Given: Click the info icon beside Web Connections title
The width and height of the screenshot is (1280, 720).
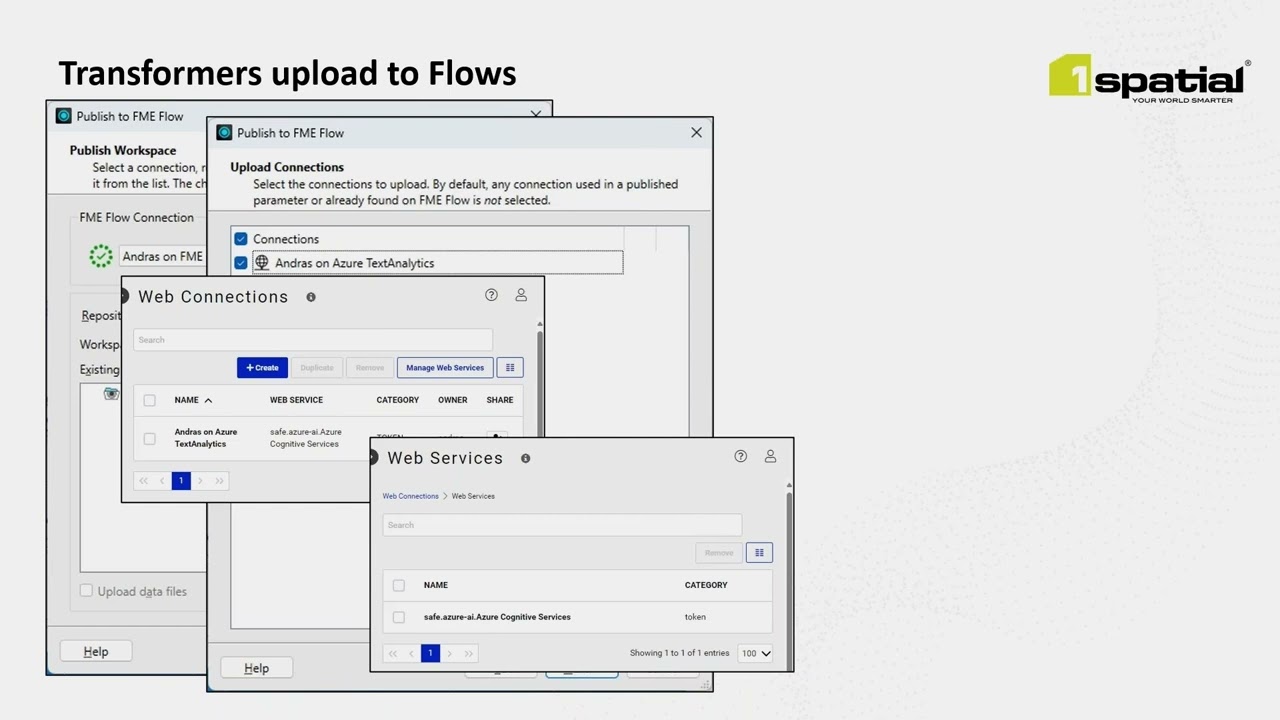Looking at the screenshot, I should coord(311,297).
